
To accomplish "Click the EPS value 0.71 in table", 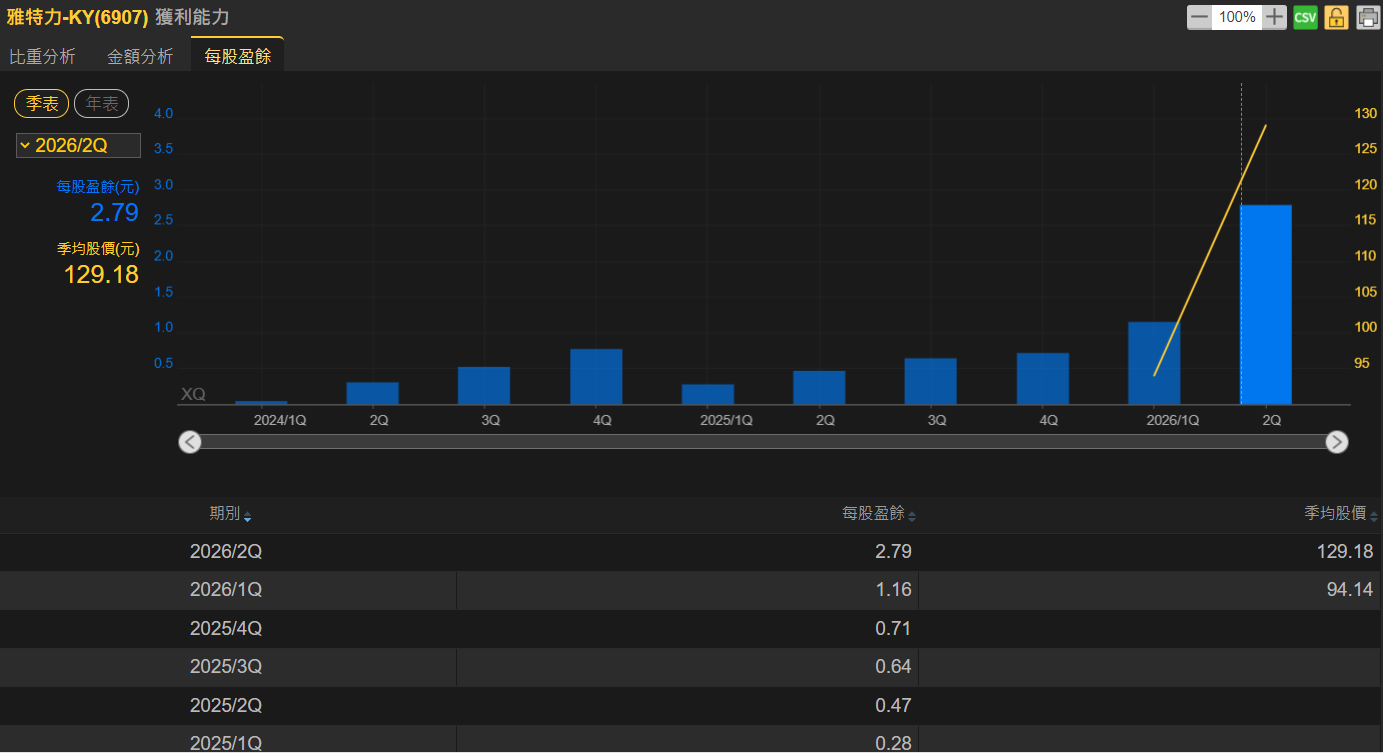I will [893, 629].
